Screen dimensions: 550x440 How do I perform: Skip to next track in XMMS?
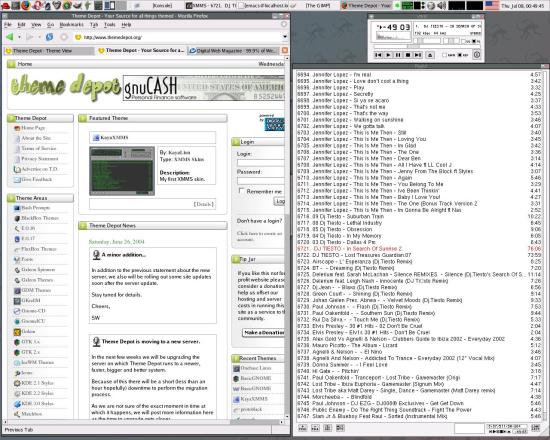coord(417,55)
